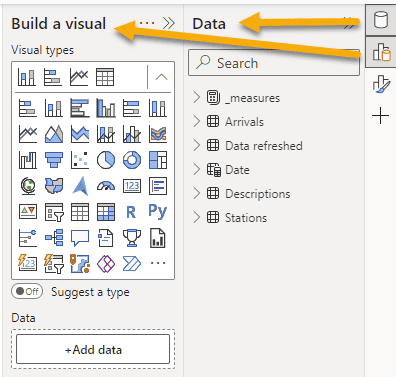Select Key influencers visual
This screenshot has width=396, height=377.
27,238
